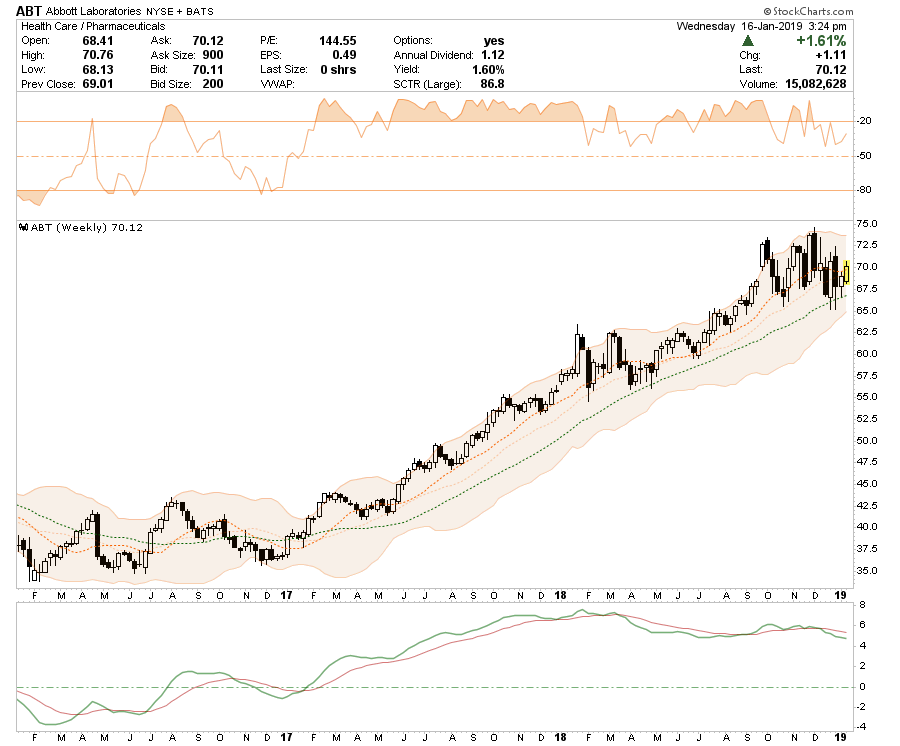Click the +1.61% percent change figure

point(821,41)
